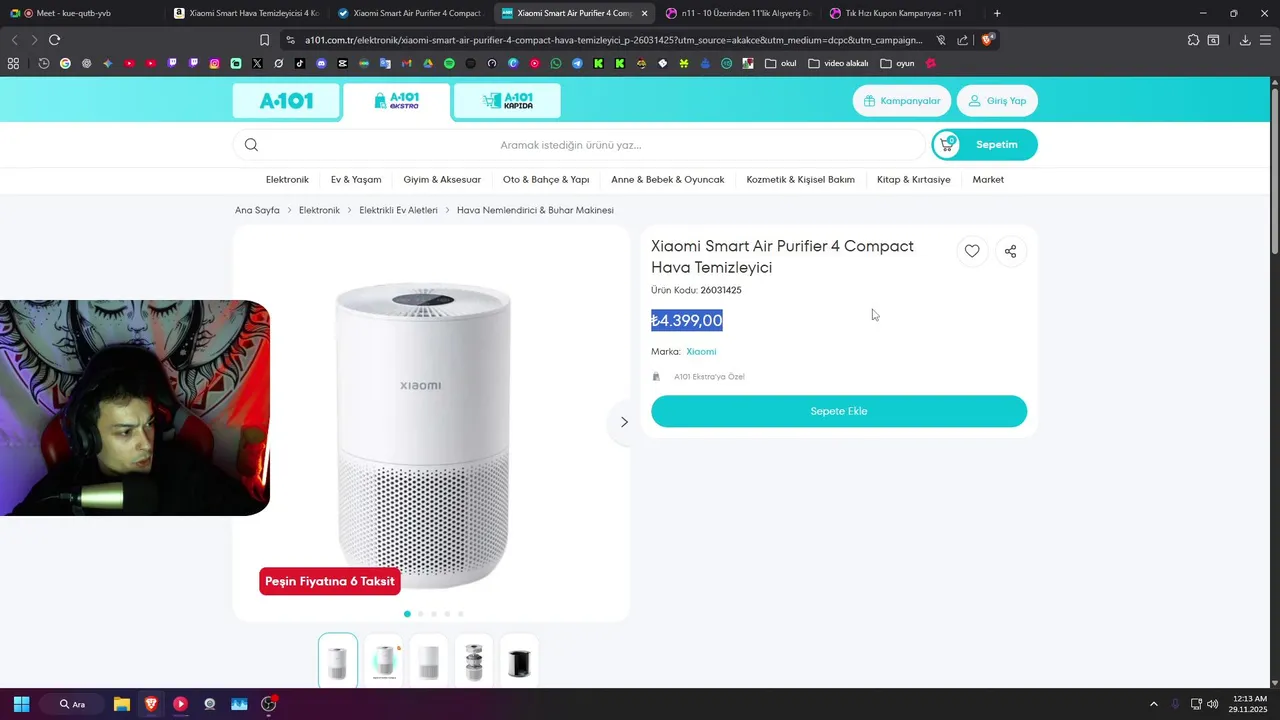The image size is (1280, 720).
Task: Select the exploded filter view thumbnail
Action: tap(474, 660)
